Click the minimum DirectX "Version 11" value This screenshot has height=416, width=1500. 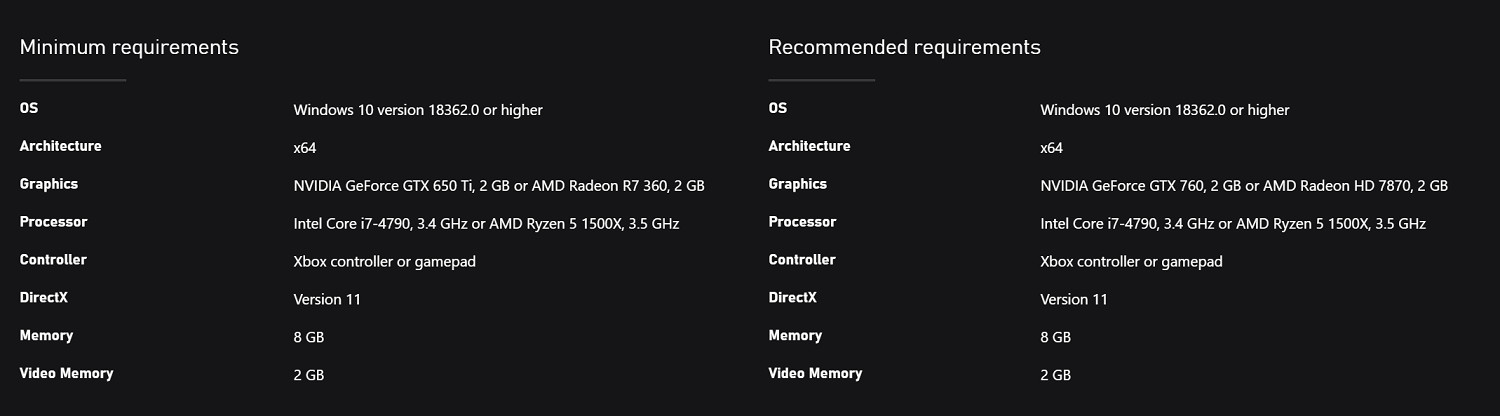[327, 299]
